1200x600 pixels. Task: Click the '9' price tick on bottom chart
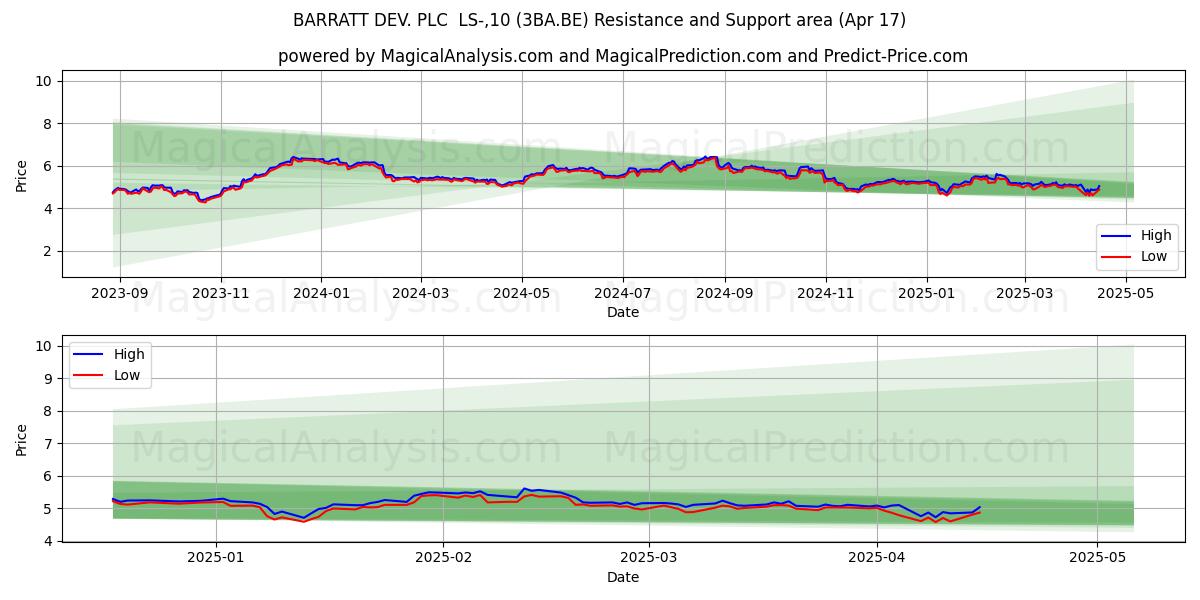click(49, 378)
